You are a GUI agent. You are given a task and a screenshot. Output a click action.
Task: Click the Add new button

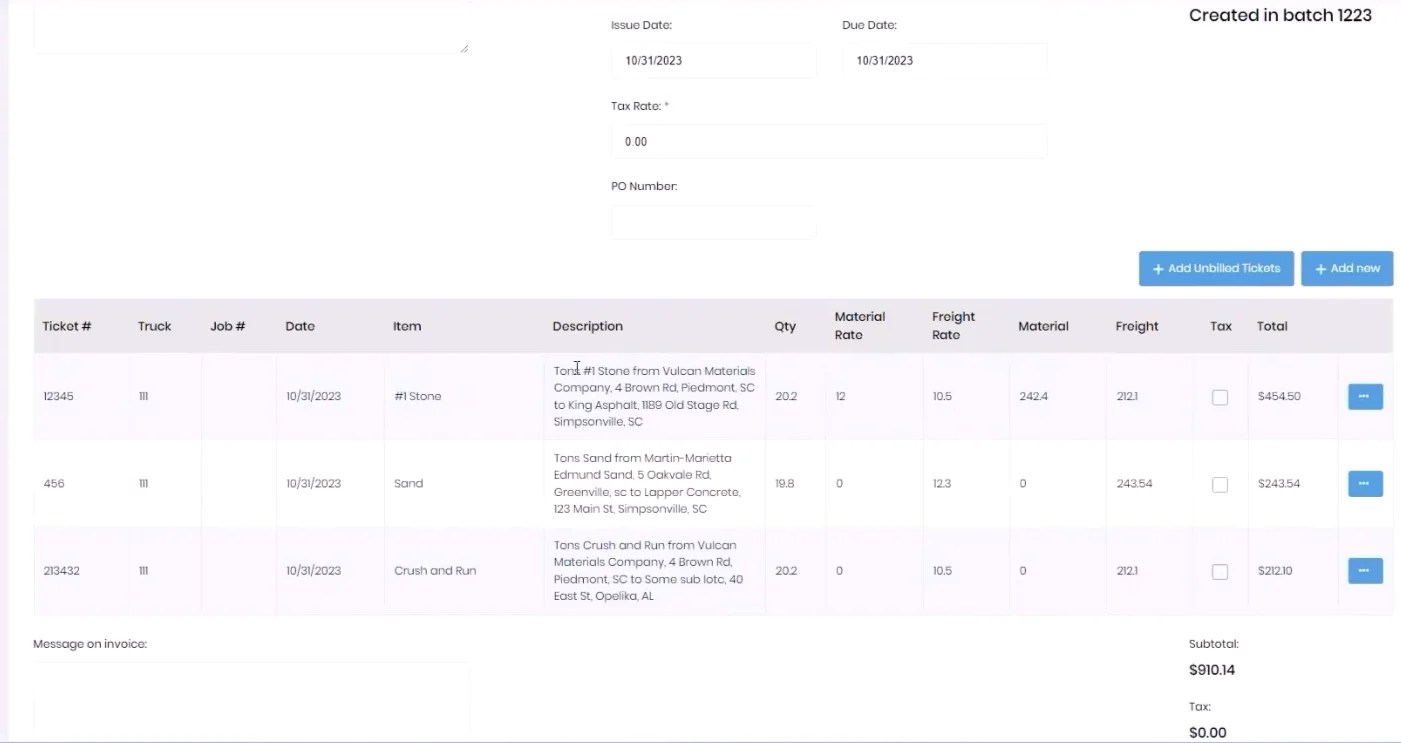coord(1347,268)
